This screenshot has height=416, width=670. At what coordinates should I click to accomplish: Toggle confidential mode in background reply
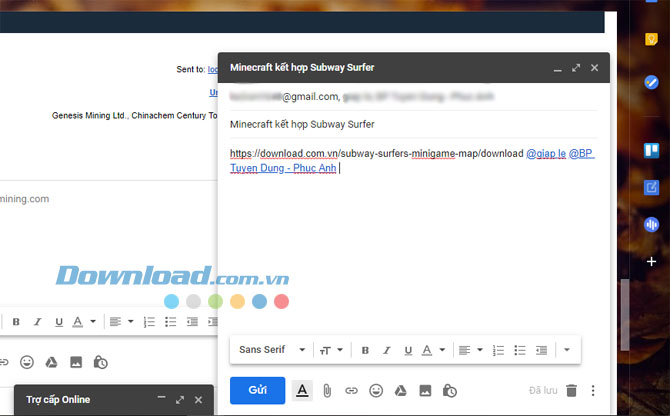[x=100, y=362]
